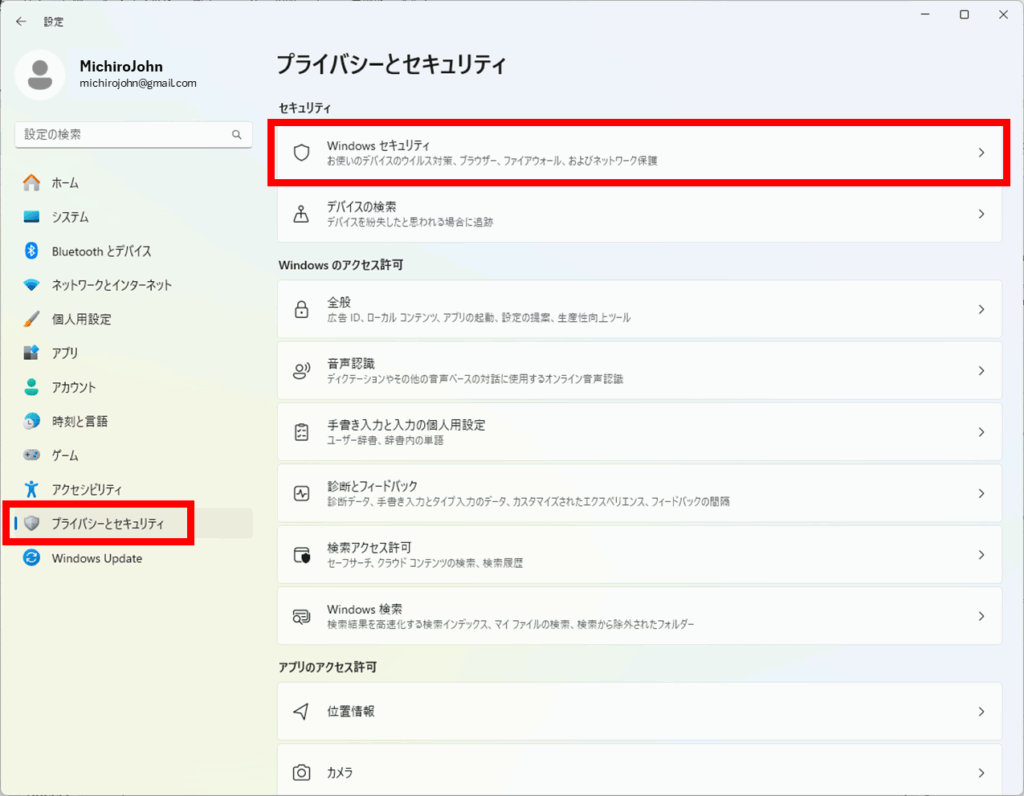The height and width of the screenshot is (796, 1024).
Task: Click the ホーム house icon
Action: (x=31, y=183)
